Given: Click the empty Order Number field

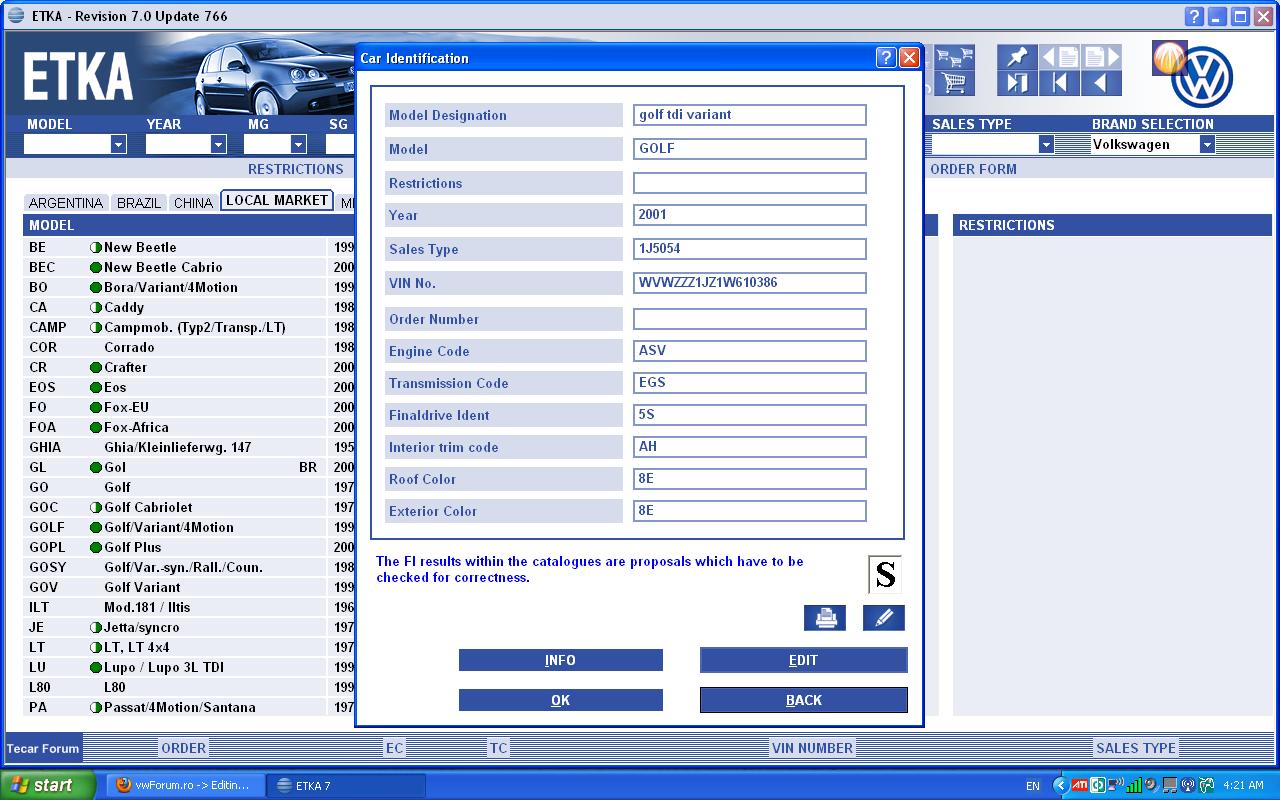Looking at the screenshot, I should click(x=750, y=319).
